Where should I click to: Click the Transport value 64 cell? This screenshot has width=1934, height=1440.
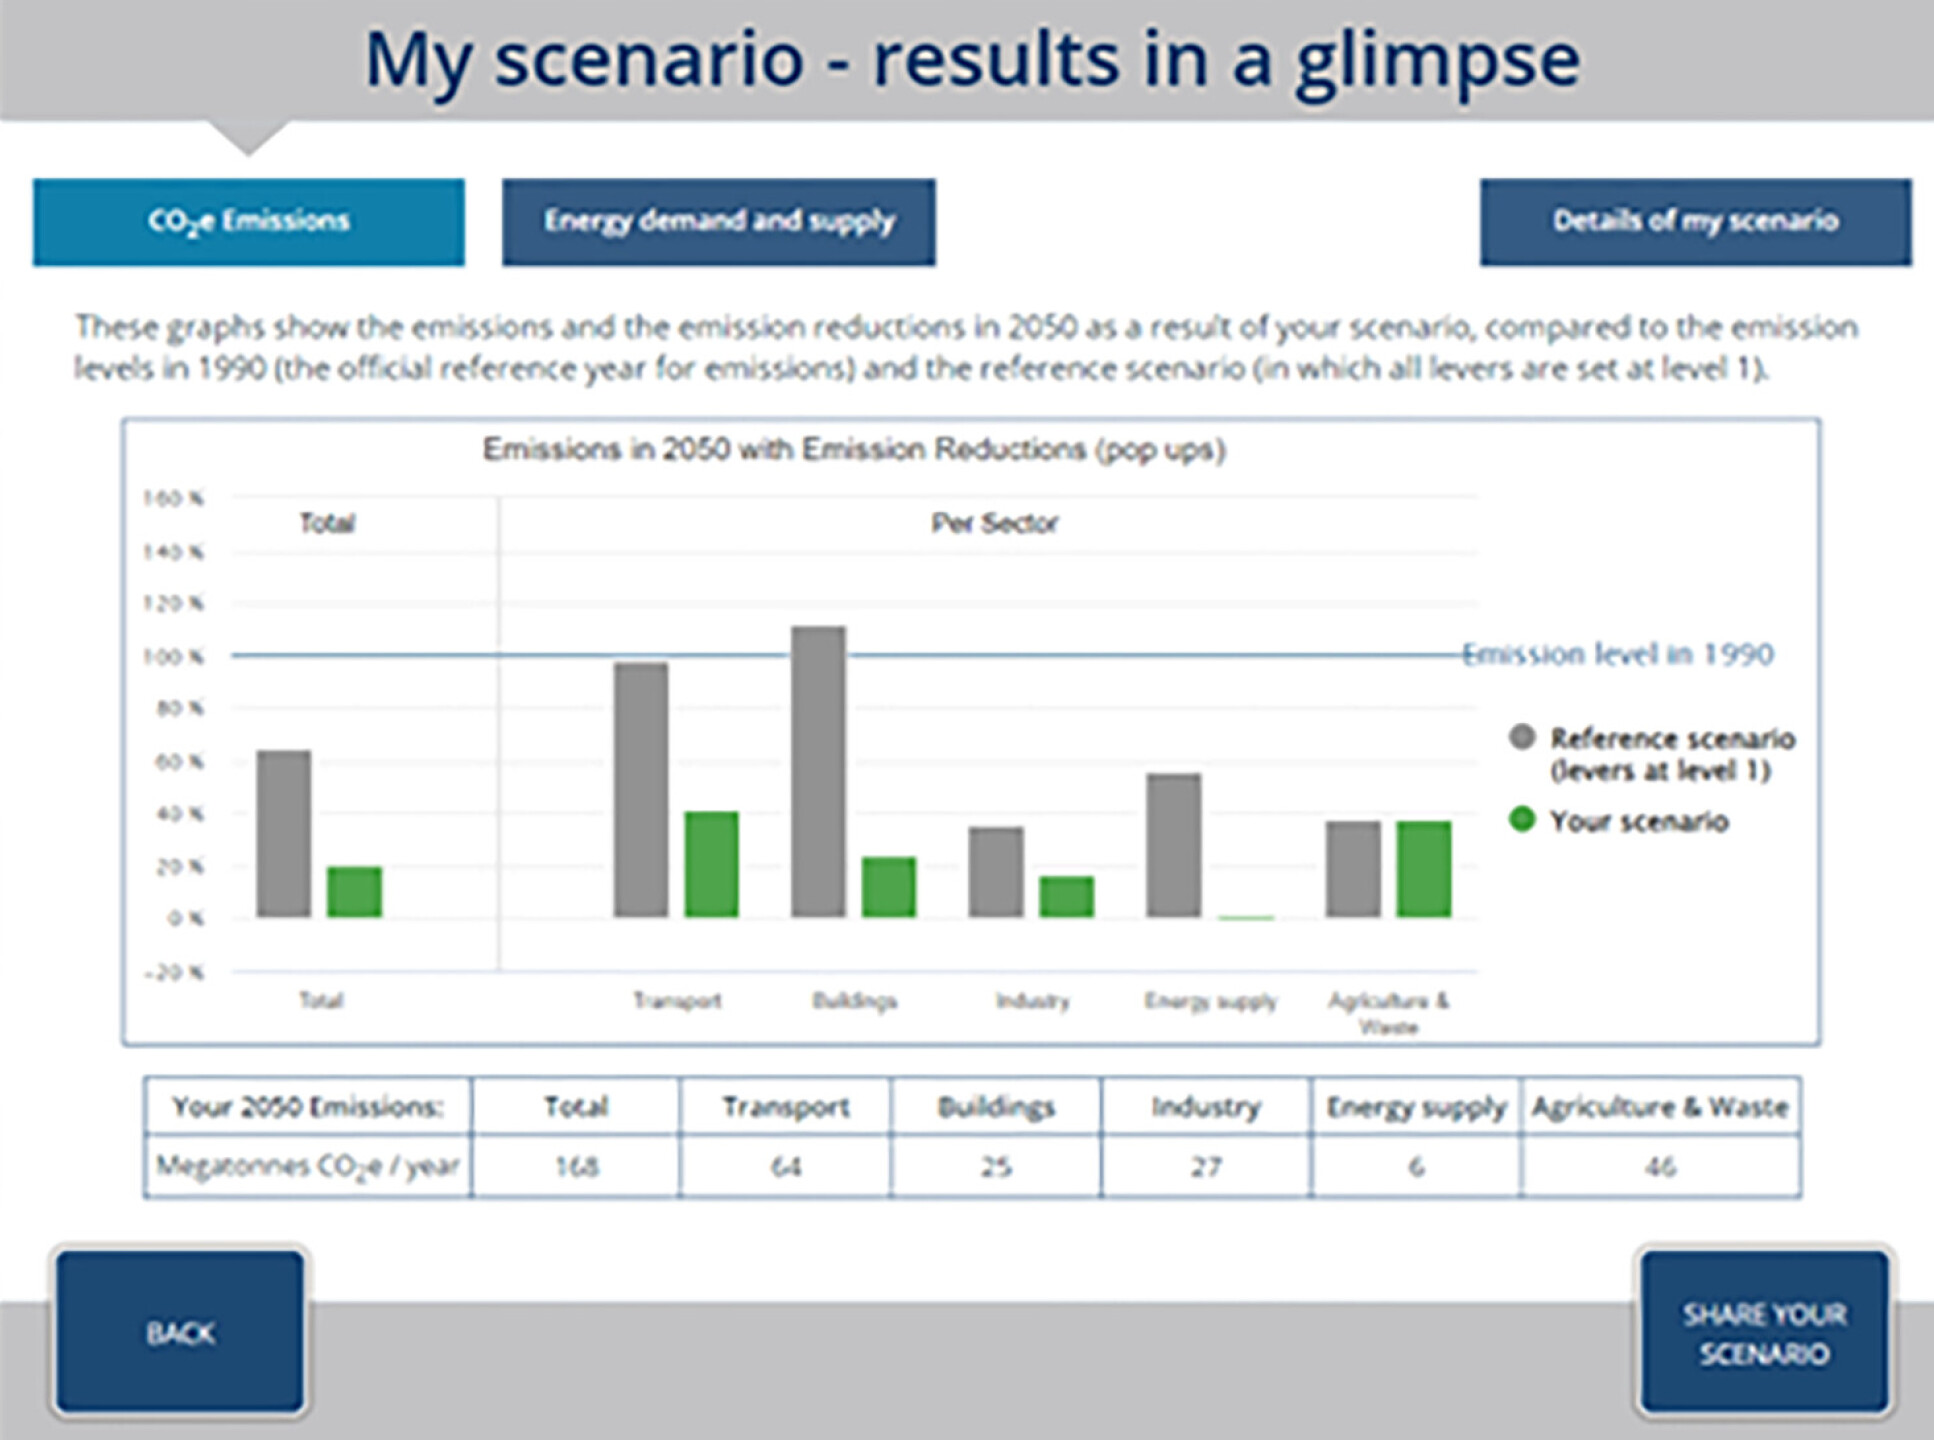pyautogui.click(x=785, y=1166)
